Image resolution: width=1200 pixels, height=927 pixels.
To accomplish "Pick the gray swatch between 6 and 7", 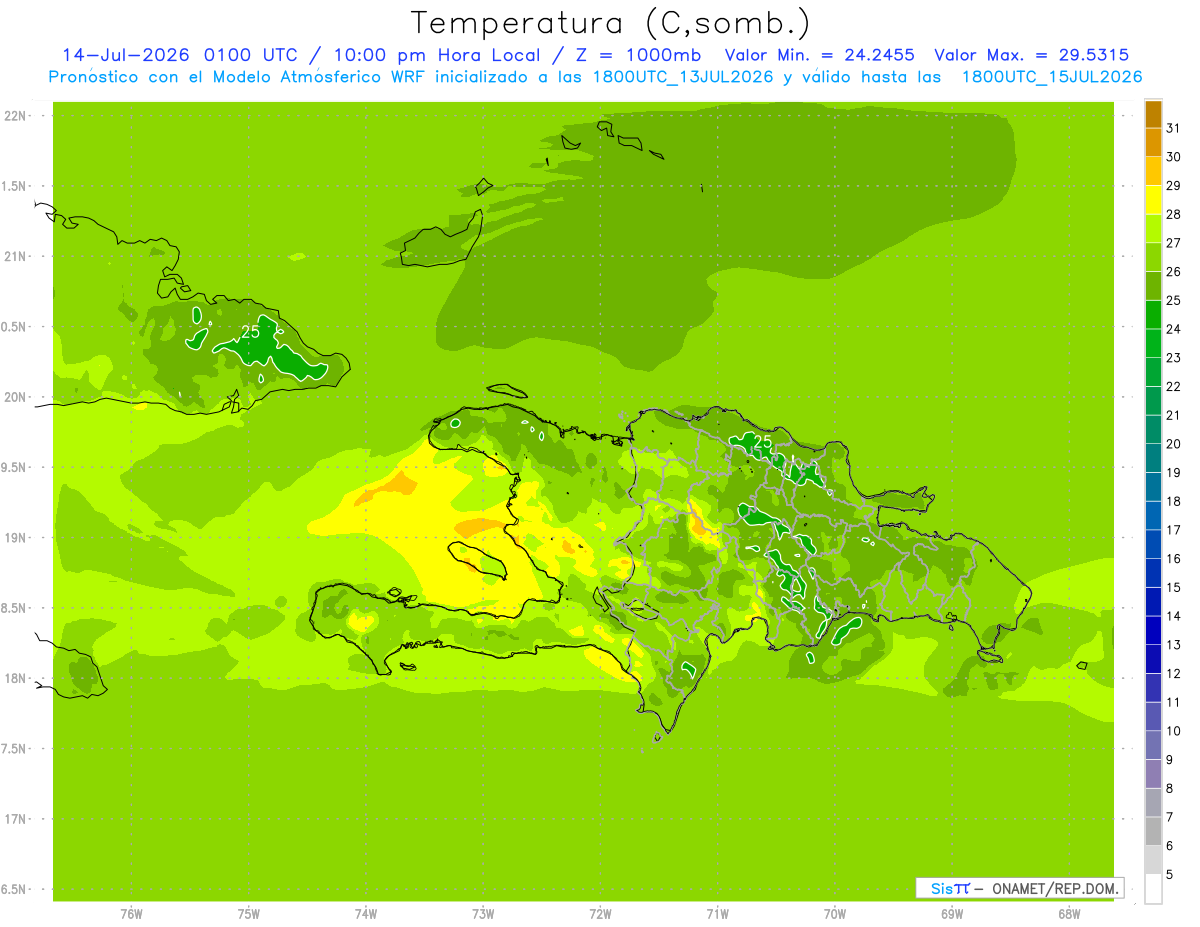I will 1153,832.
